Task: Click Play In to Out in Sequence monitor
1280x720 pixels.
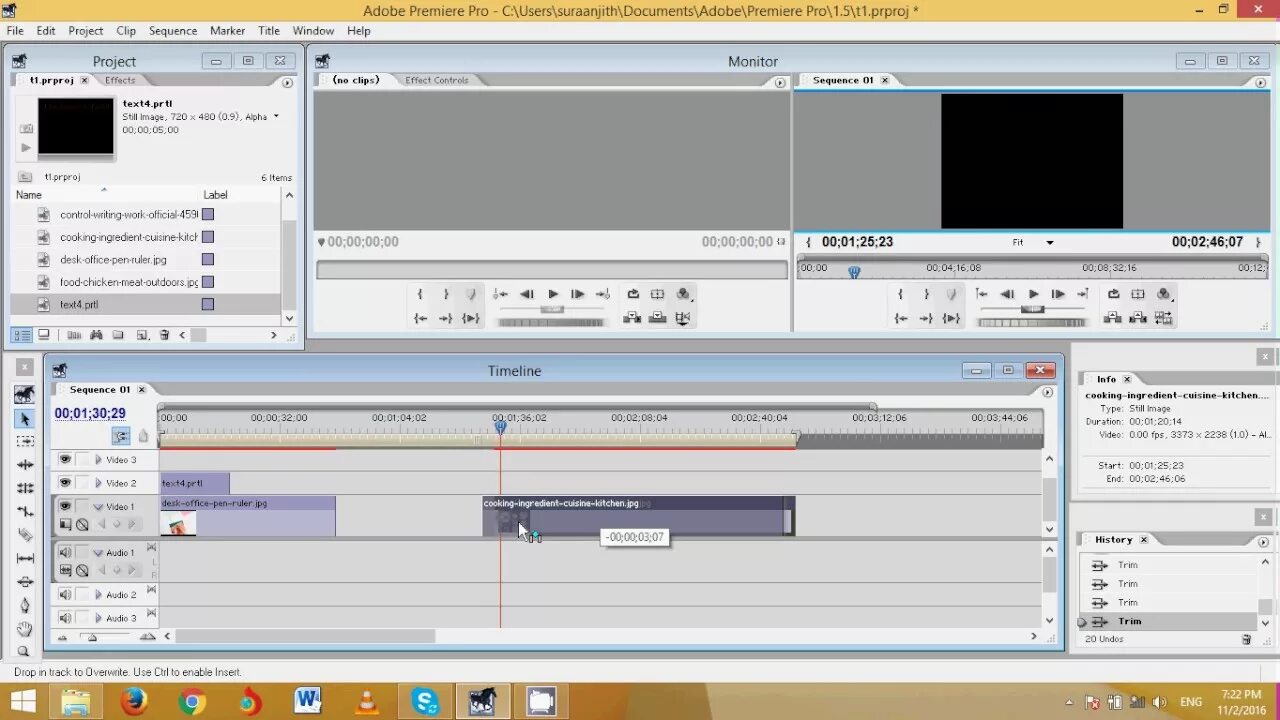Action: (951, 318)
